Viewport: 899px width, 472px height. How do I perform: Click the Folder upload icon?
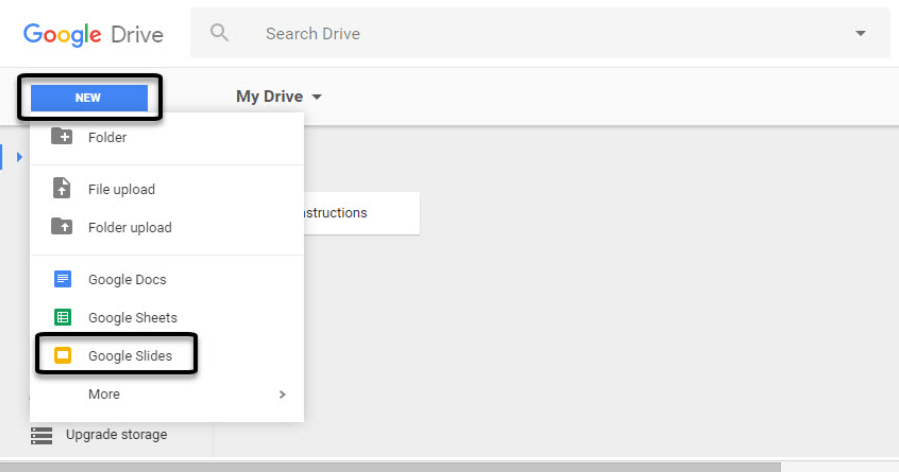(x=62, y=227)
